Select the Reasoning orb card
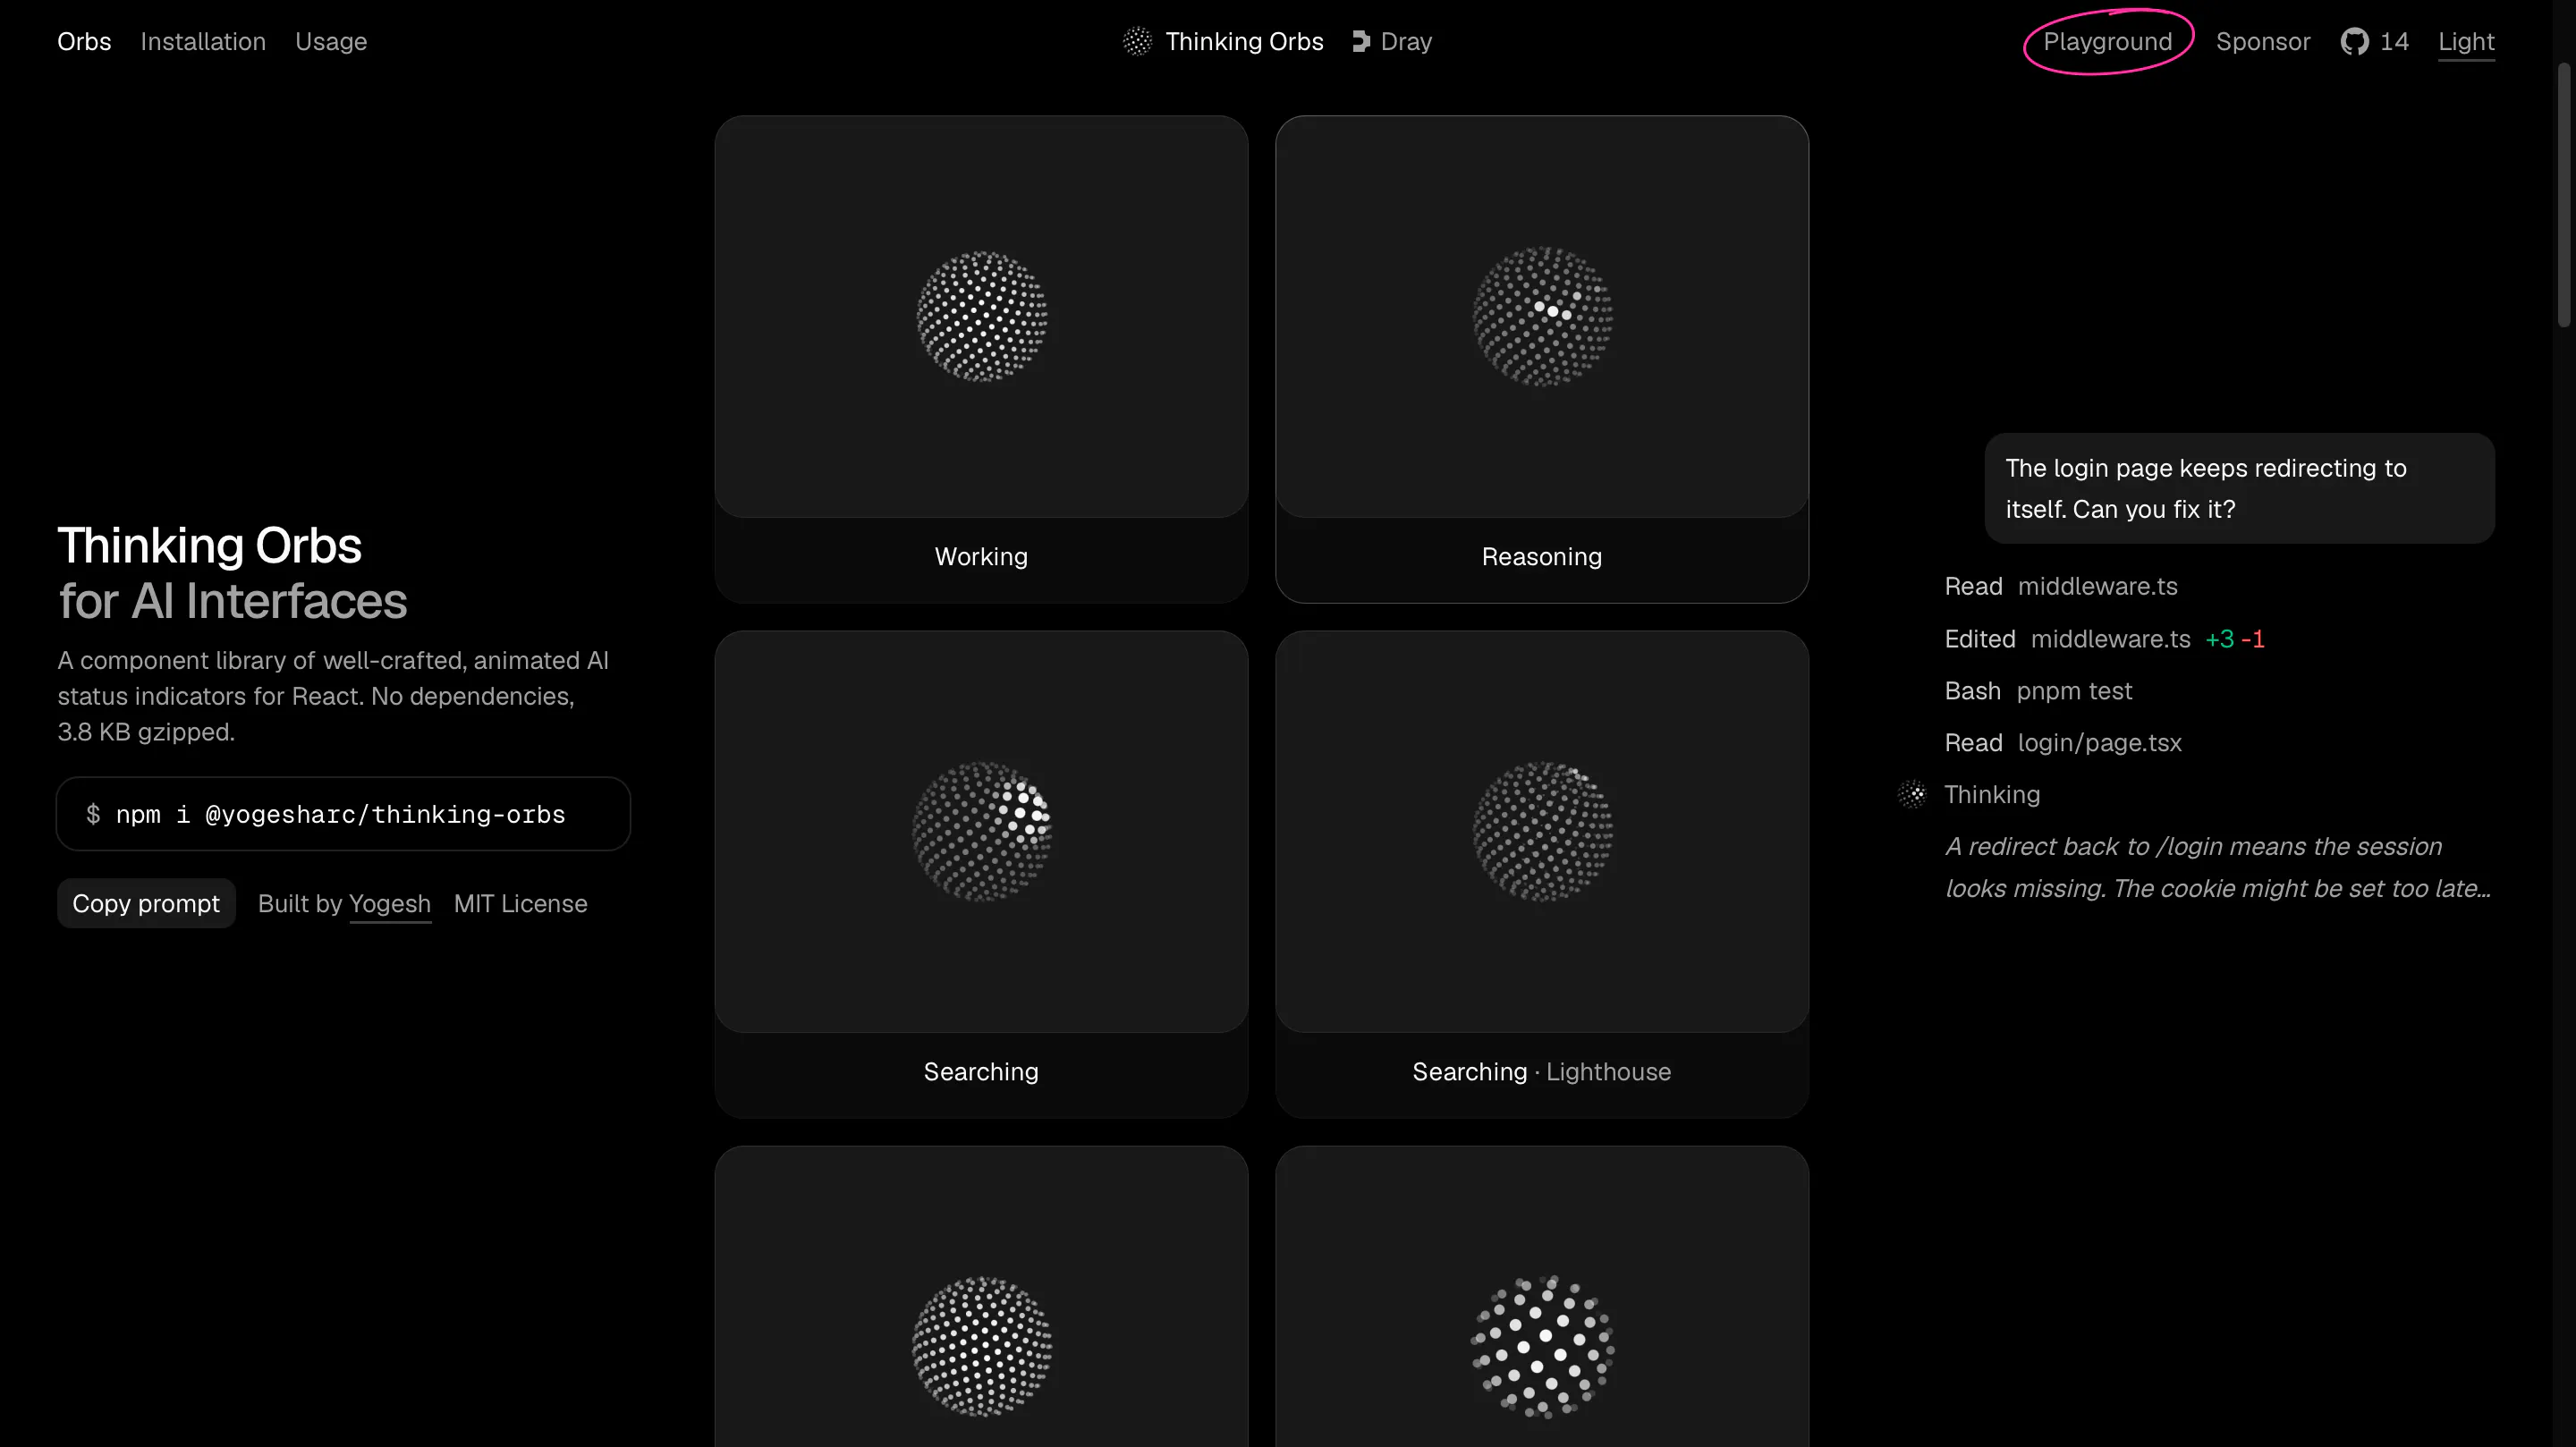 pos(1541,358)
